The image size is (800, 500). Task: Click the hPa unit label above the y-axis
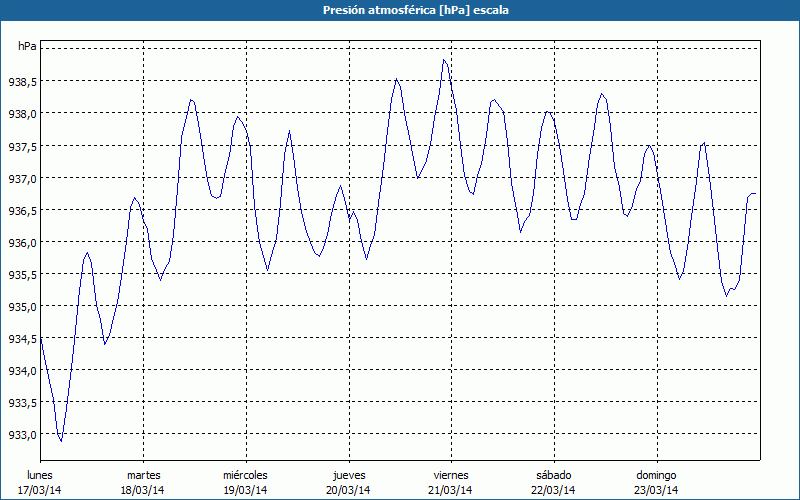pos(27,47)
